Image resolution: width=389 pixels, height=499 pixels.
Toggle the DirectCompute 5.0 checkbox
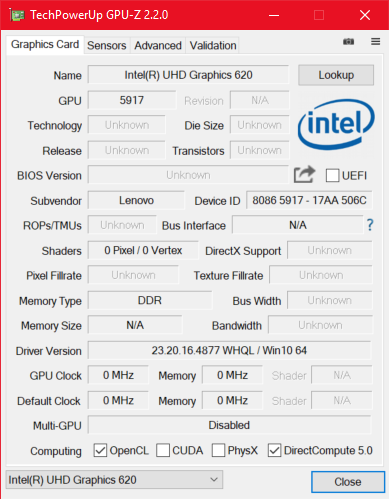pos(274,450)
